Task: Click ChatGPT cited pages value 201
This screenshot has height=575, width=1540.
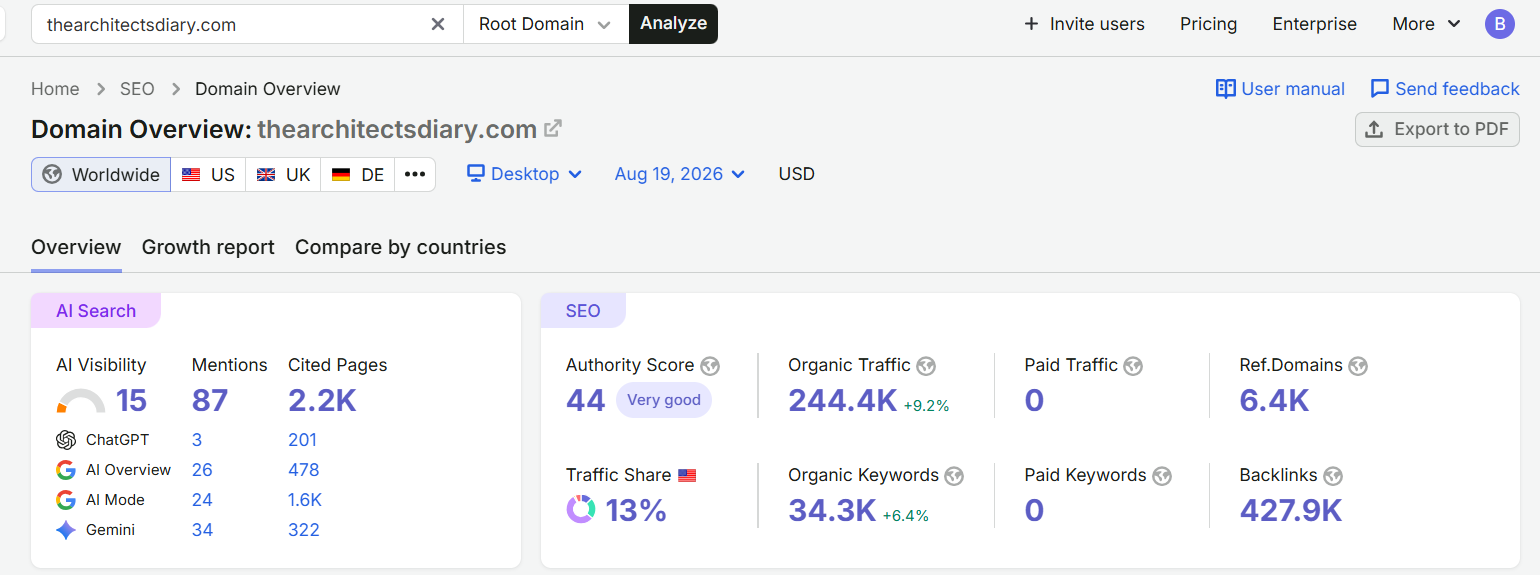Action: [303, 440]
